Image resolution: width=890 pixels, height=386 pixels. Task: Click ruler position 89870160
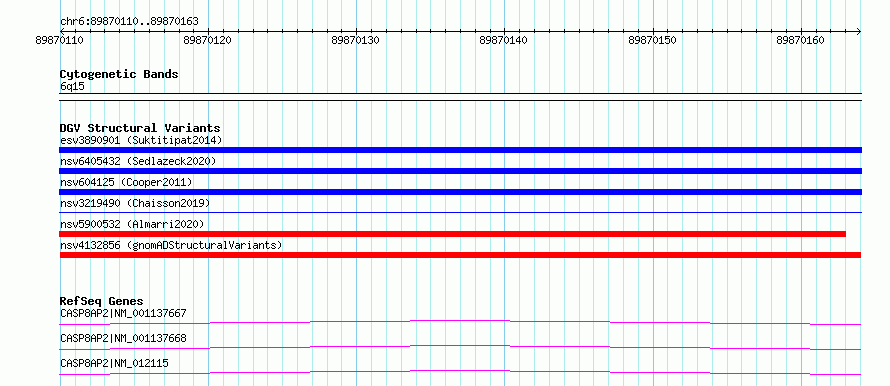tap(800, 40)
